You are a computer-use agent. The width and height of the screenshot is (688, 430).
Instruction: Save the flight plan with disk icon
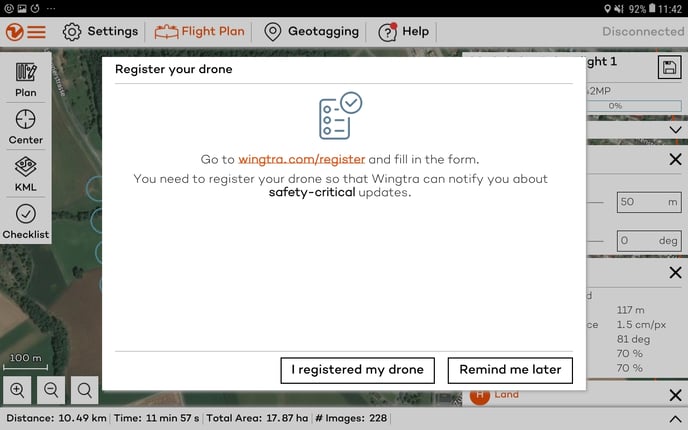669,67
